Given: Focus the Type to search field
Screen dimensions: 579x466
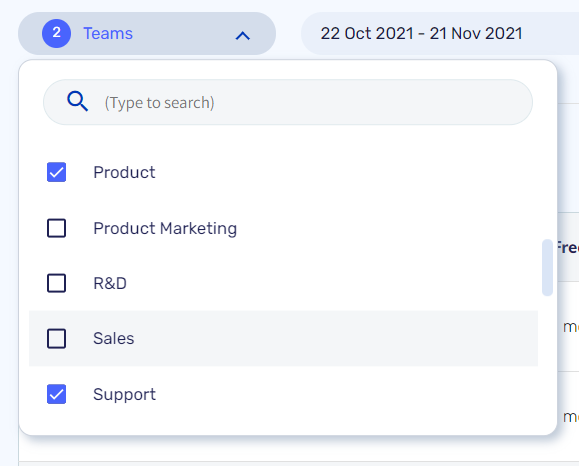Looking at the screenshot, I should click(288, 102).
